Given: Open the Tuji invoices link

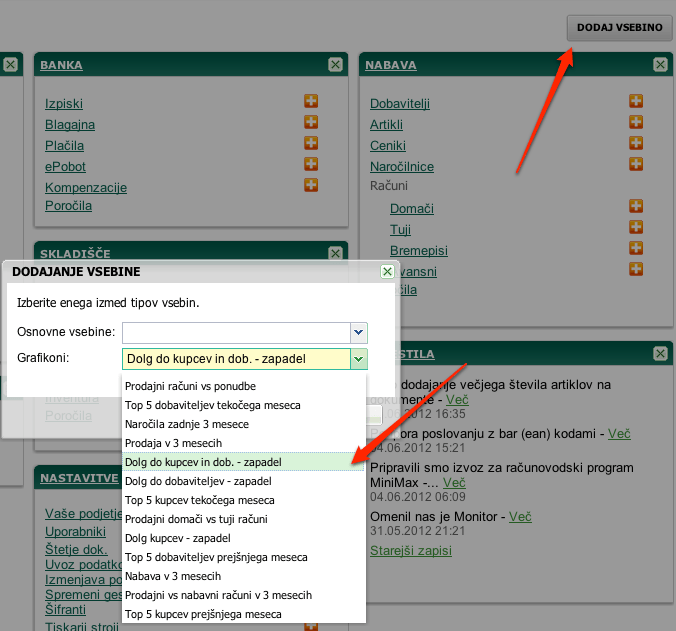Looking at the screenshot, I should [400, 230].
